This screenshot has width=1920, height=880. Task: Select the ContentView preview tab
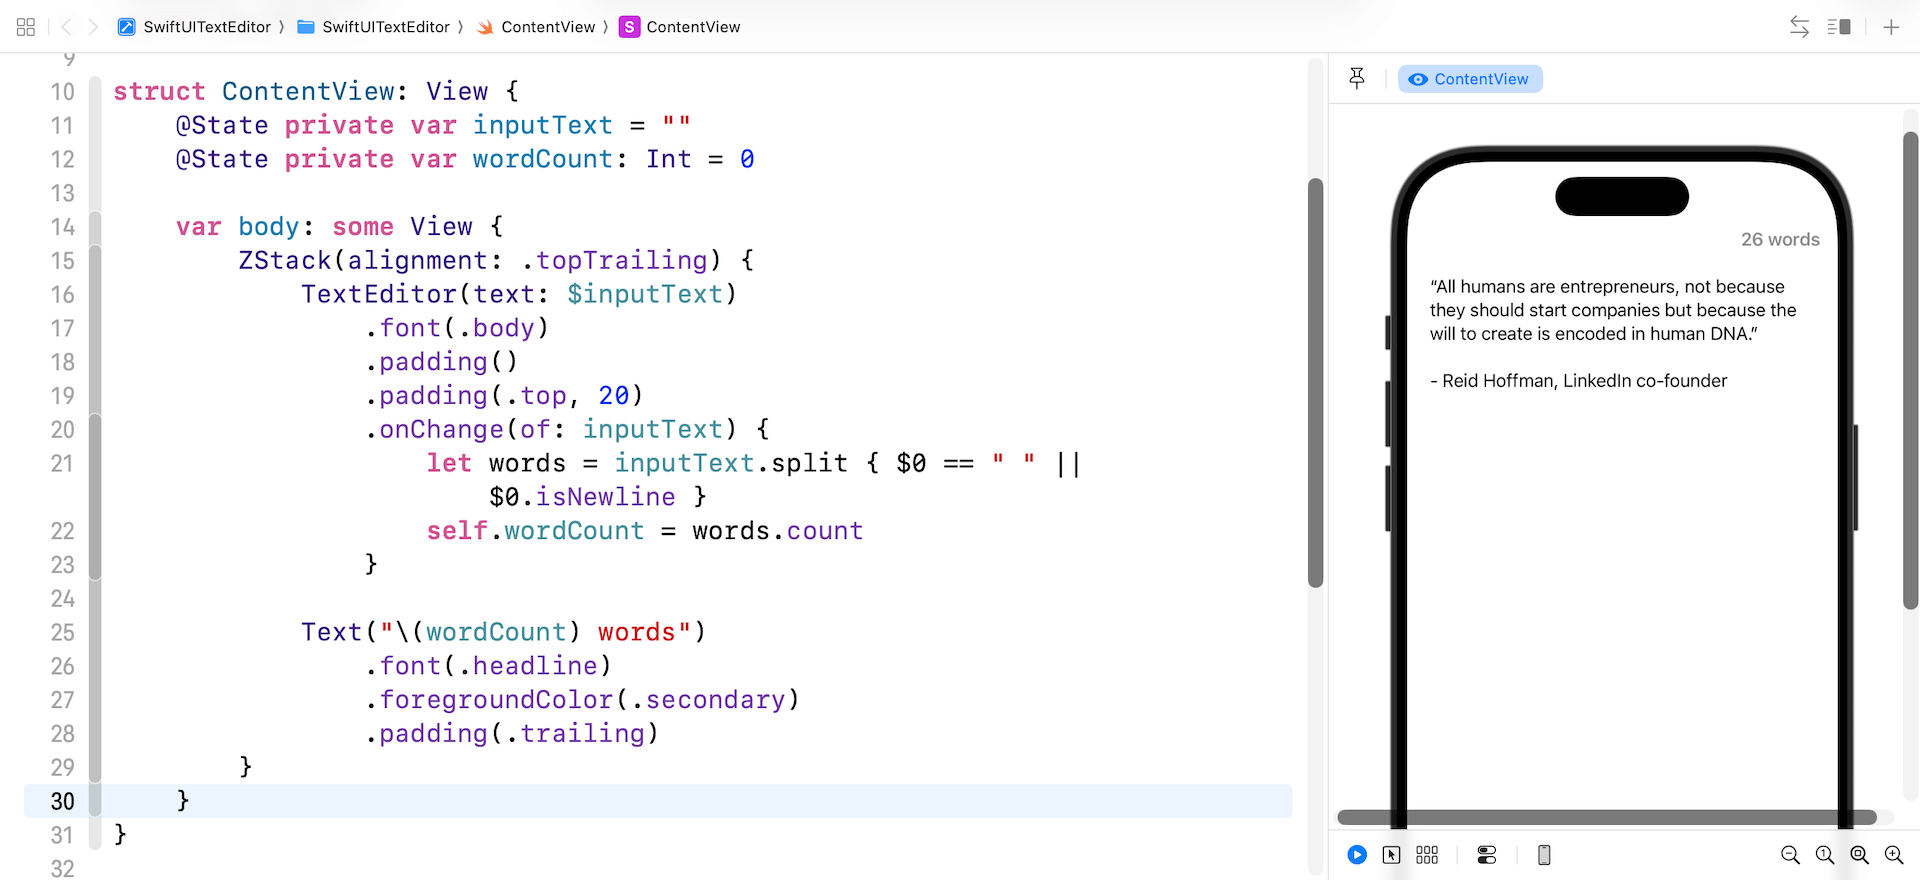tap(1470, 79)
